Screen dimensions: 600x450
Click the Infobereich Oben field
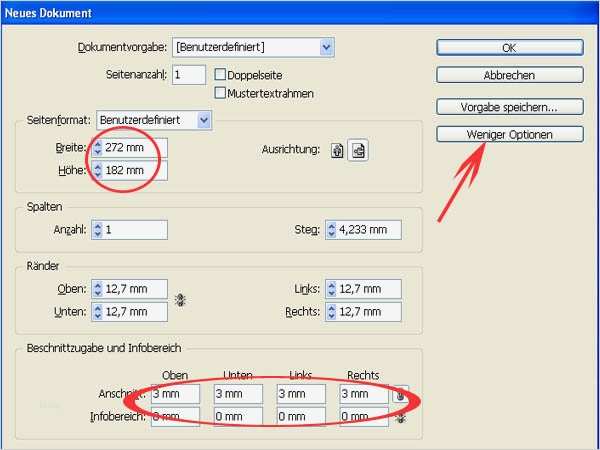(175, 416)
